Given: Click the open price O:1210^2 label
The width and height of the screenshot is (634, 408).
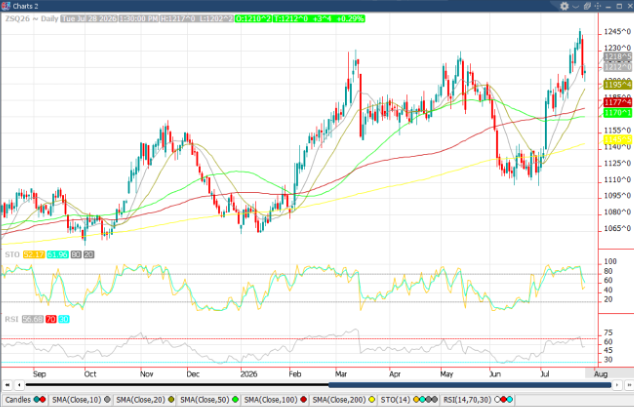Looking at the screenshot, I should coord(254,19).
